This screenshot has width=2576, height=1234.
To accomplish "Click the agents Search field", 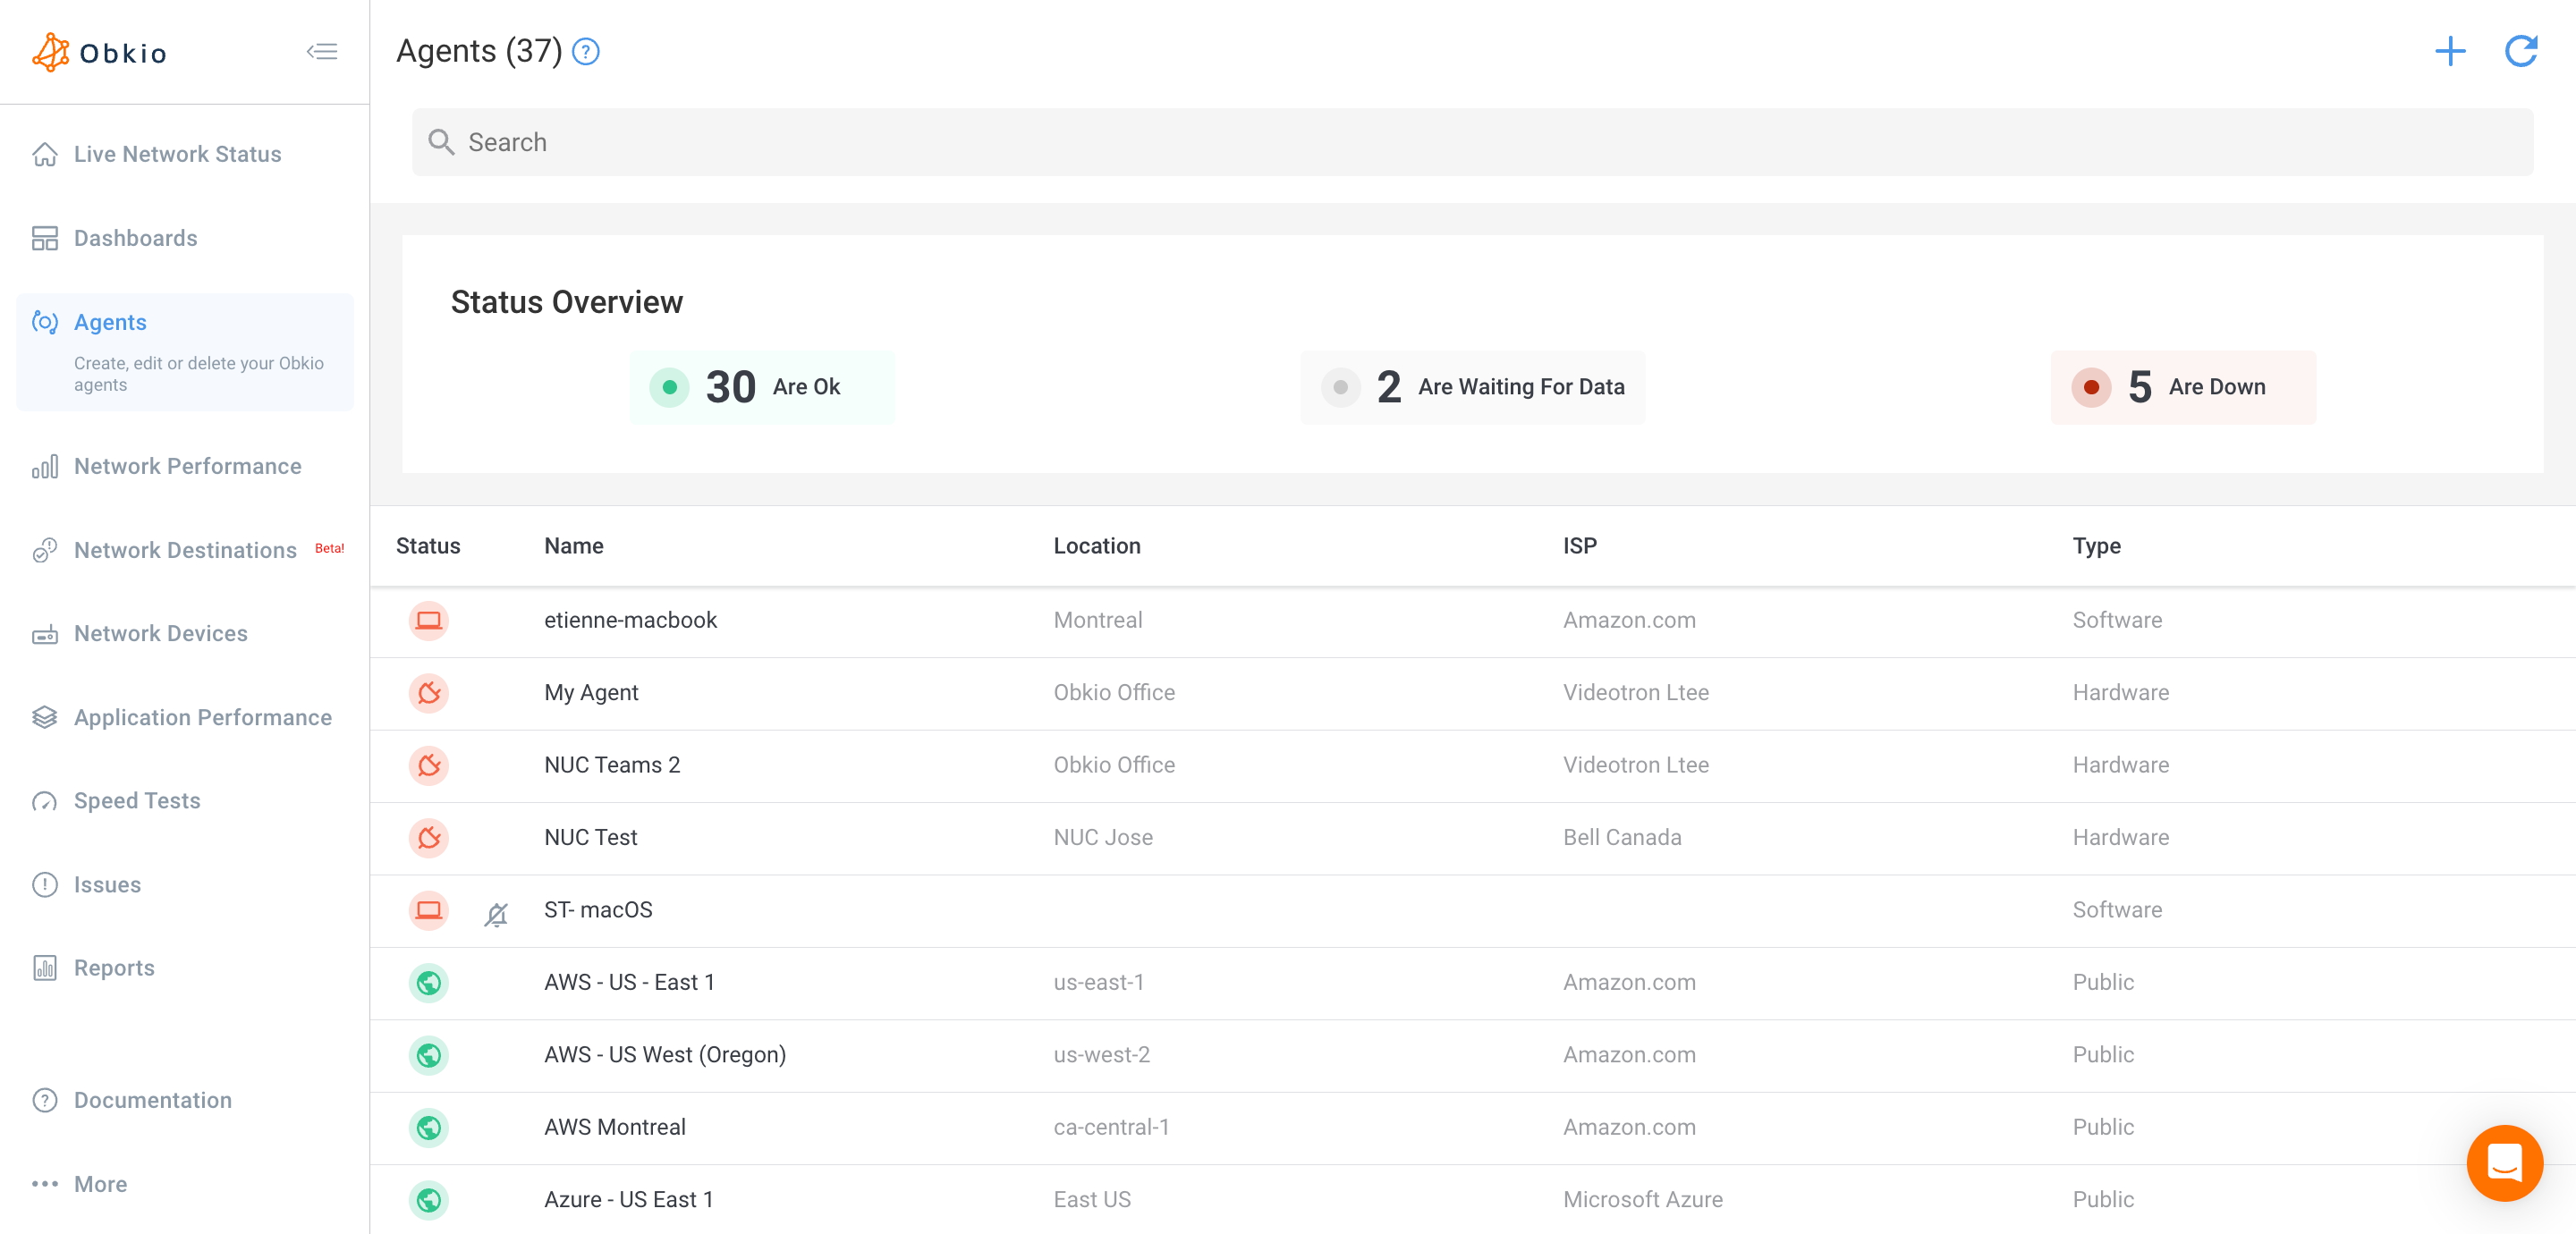I will (1472, 142).
